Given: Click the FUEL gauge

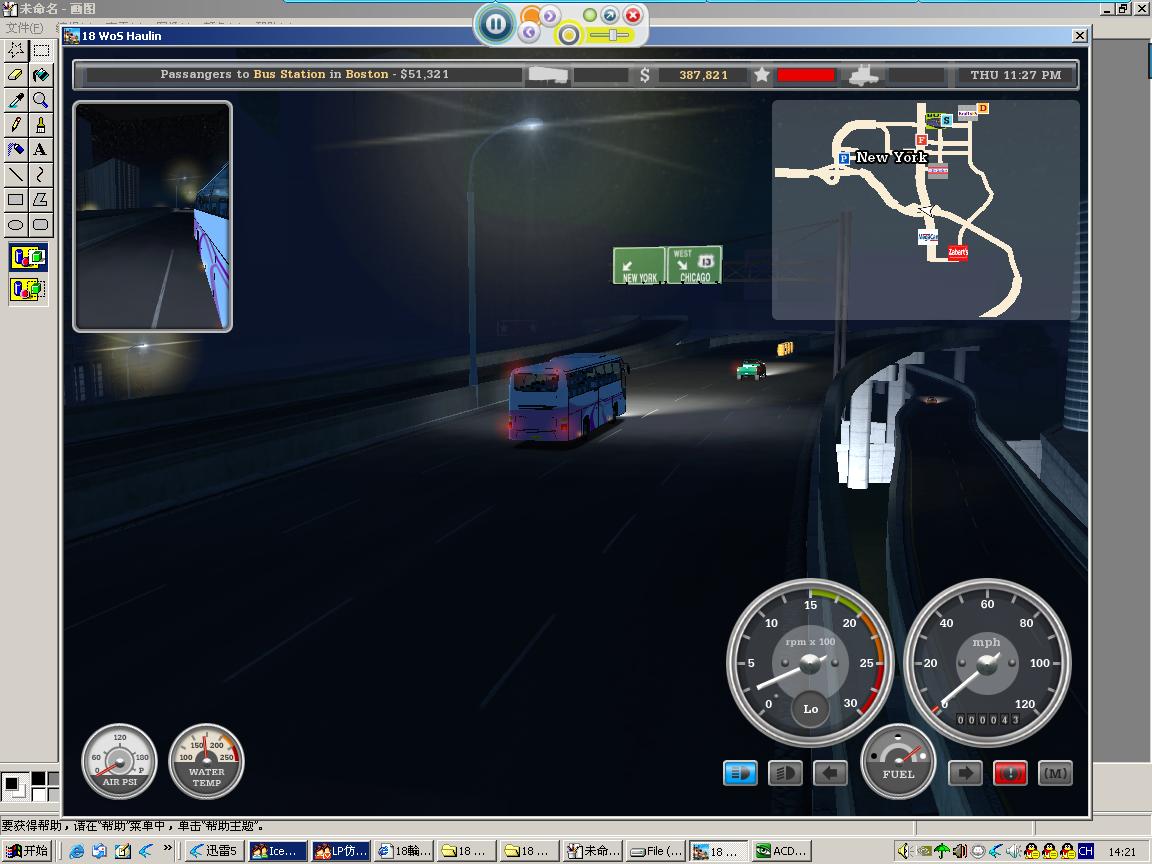Looking at the screenshot, I should click(898, 761).
